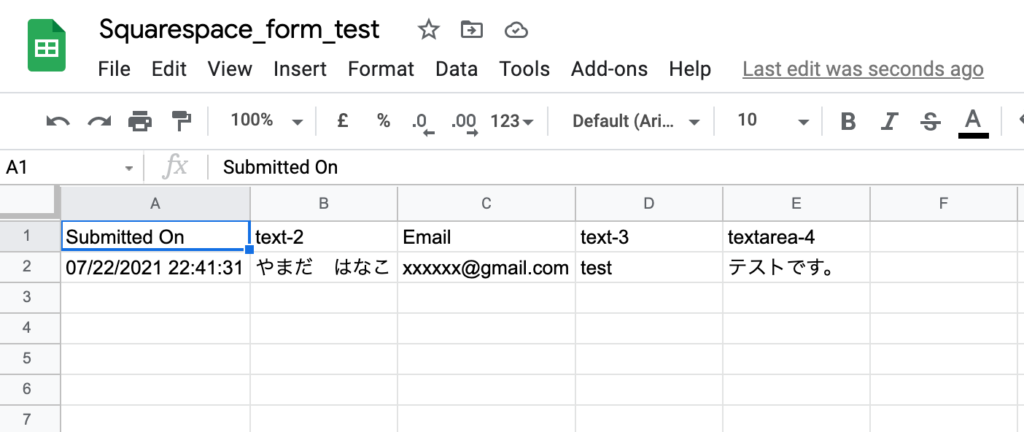Open the 100% zoom dropdown
Screen dimensions: 1024x432
coord(267,121)
